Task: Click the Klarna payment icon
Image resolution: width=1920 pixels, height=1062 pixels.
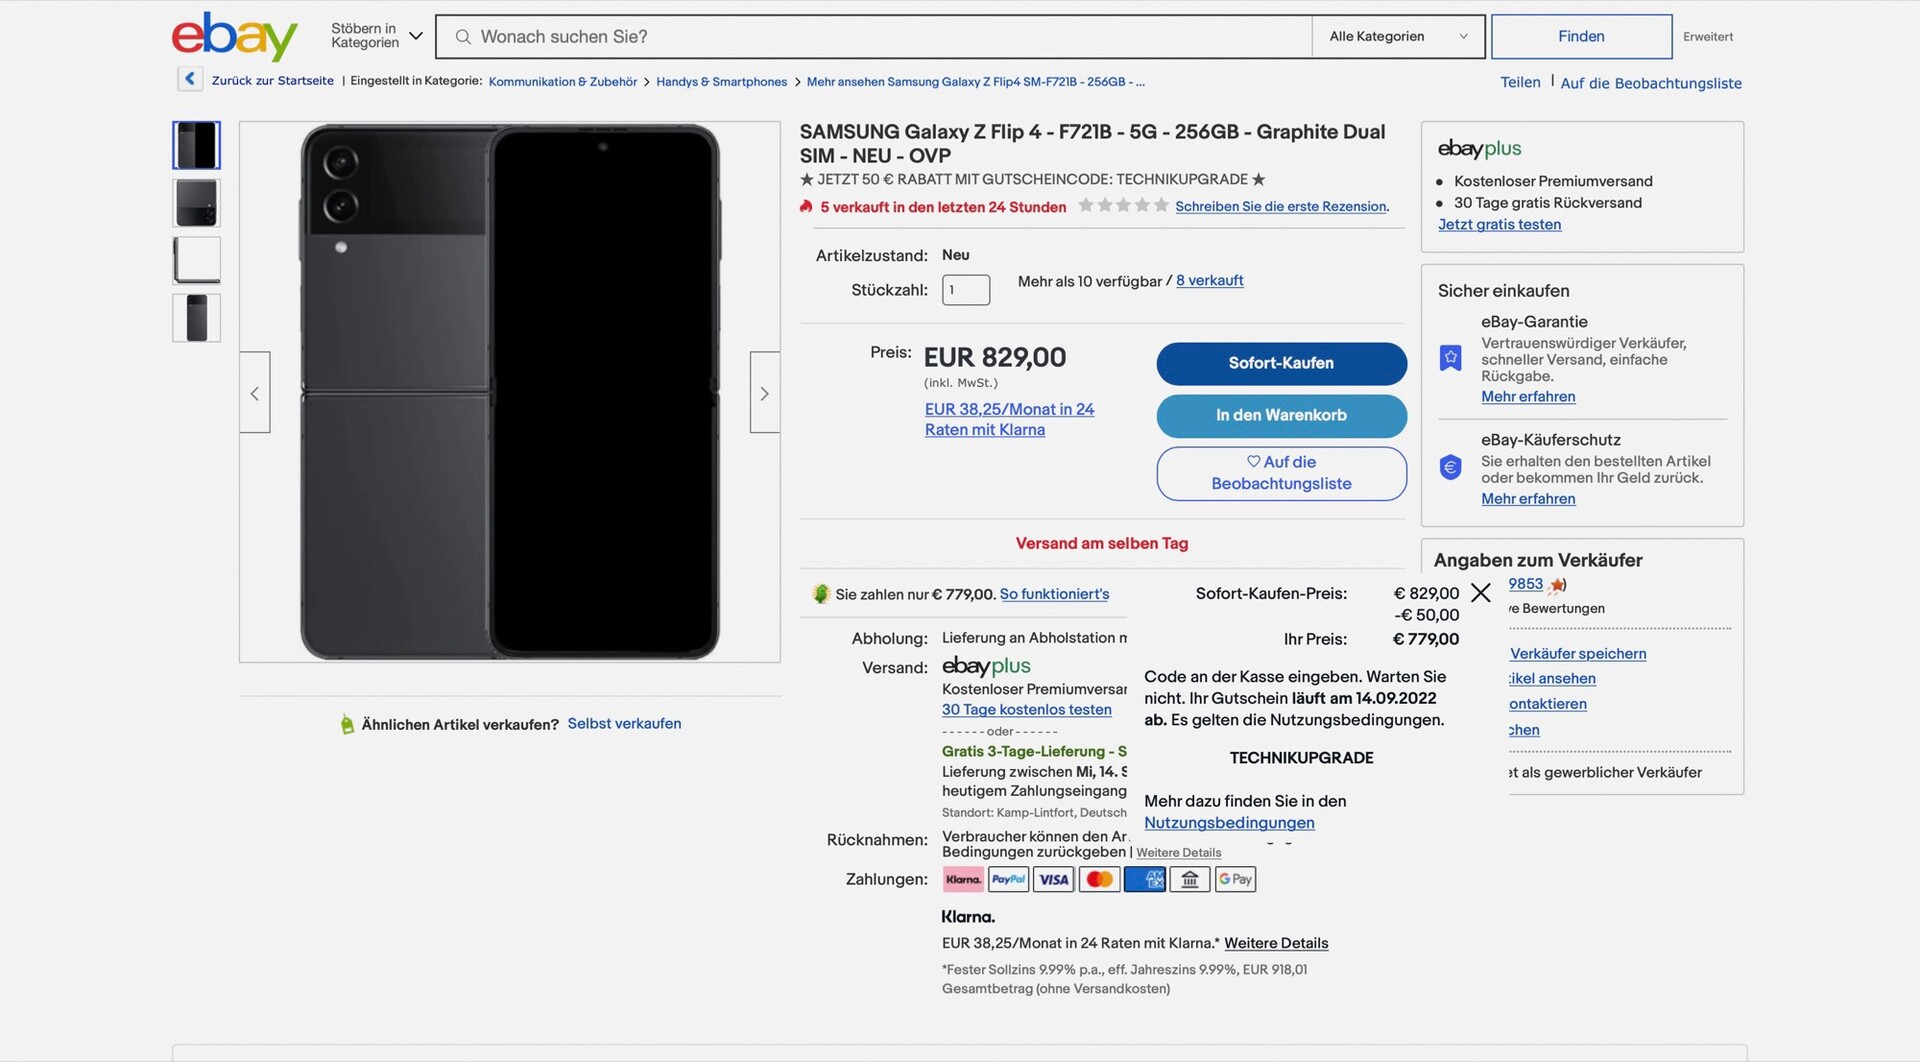Action: (963, 879)
